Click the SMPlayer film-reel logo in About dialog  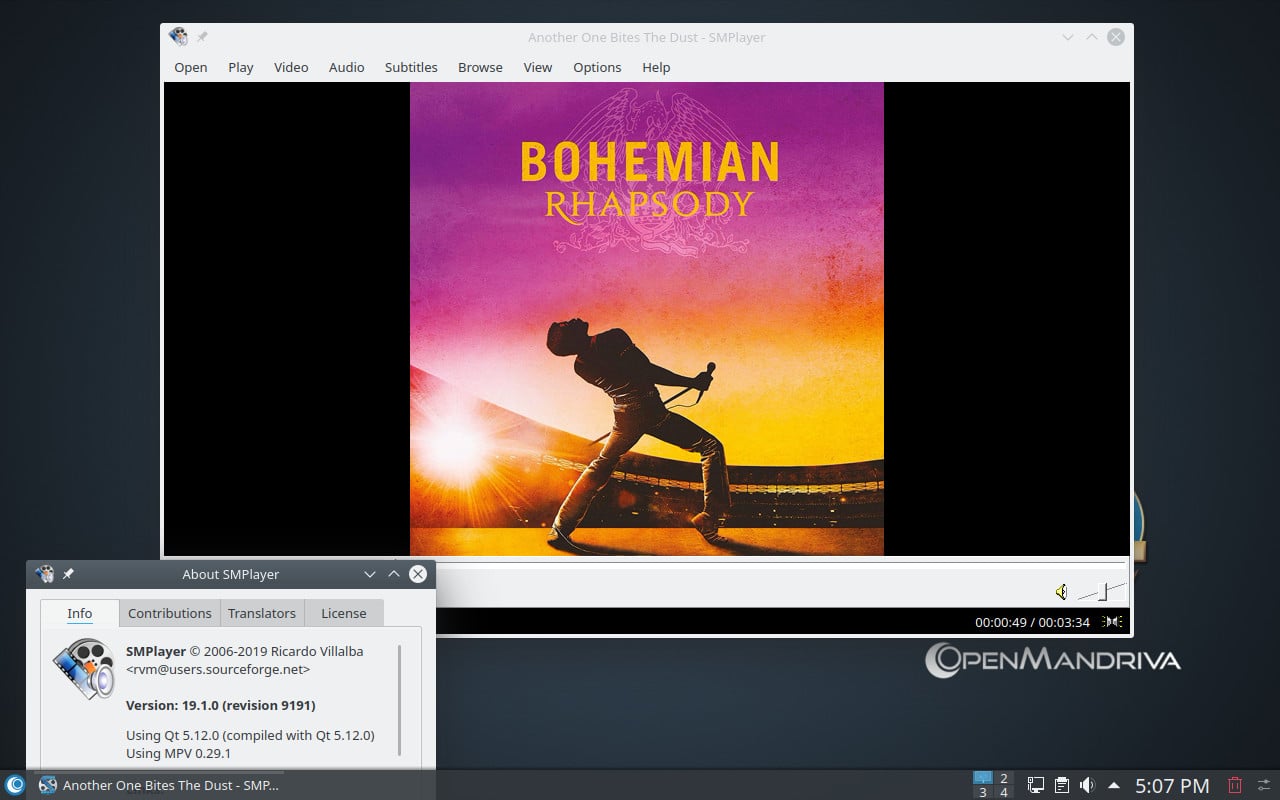[83, 668]
